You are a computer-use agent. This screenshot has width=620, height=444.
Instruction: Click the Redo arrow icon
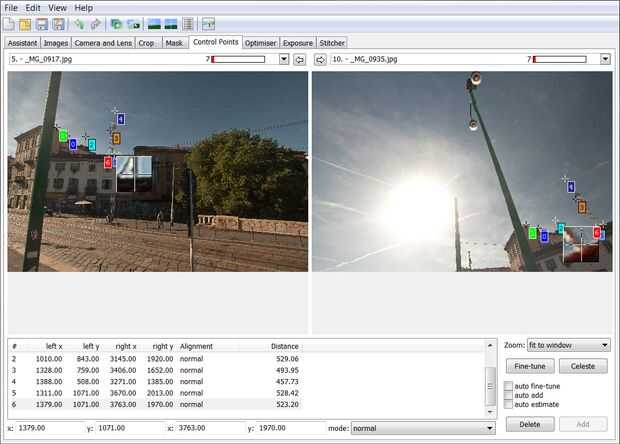(x=95, y=25)
